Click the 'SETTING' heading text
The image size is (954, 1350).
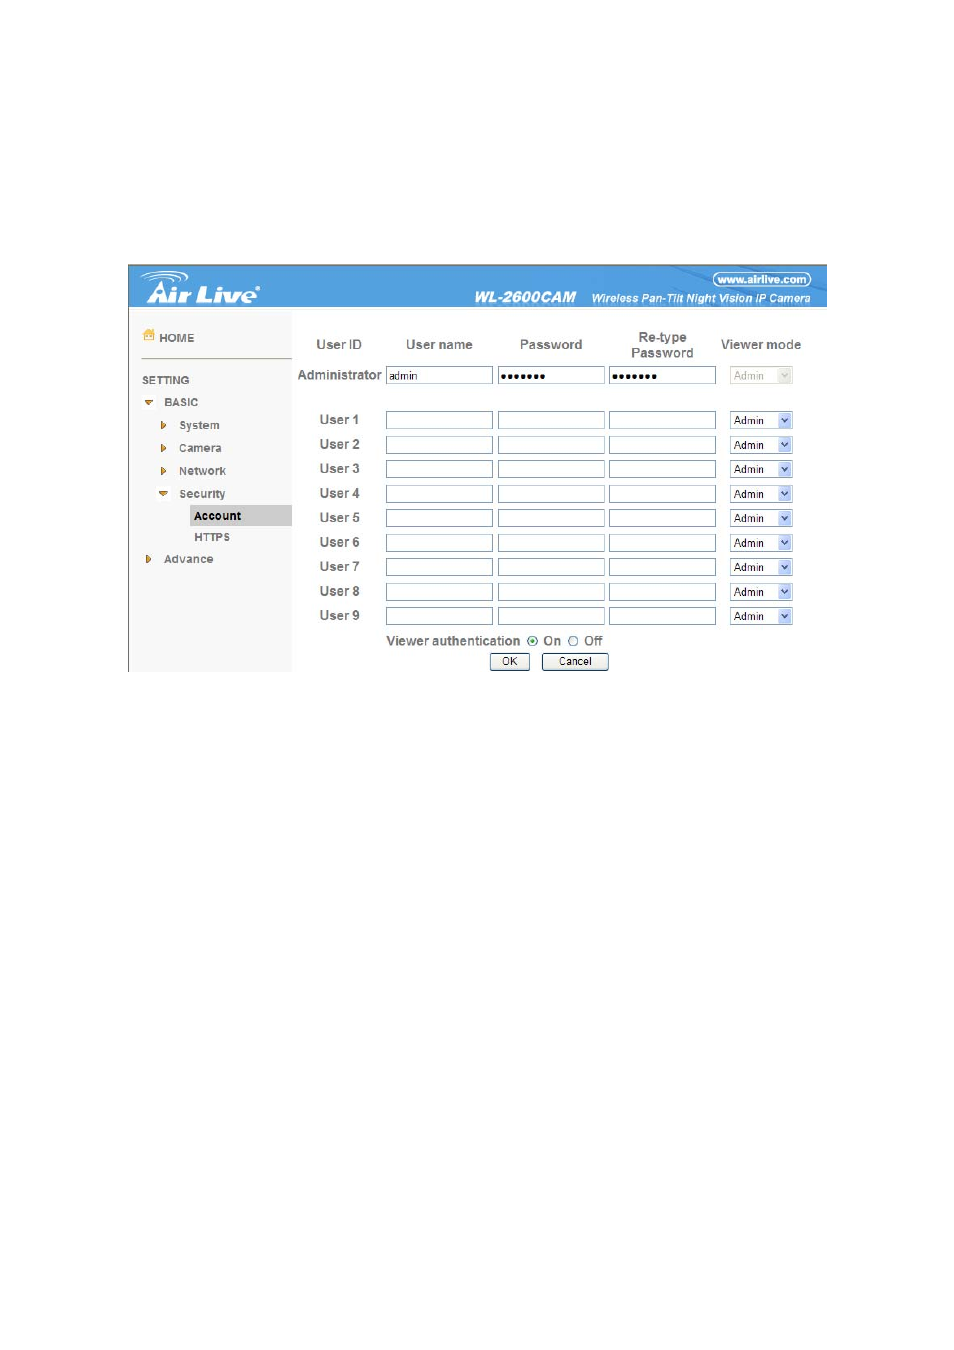pos(166,380)
